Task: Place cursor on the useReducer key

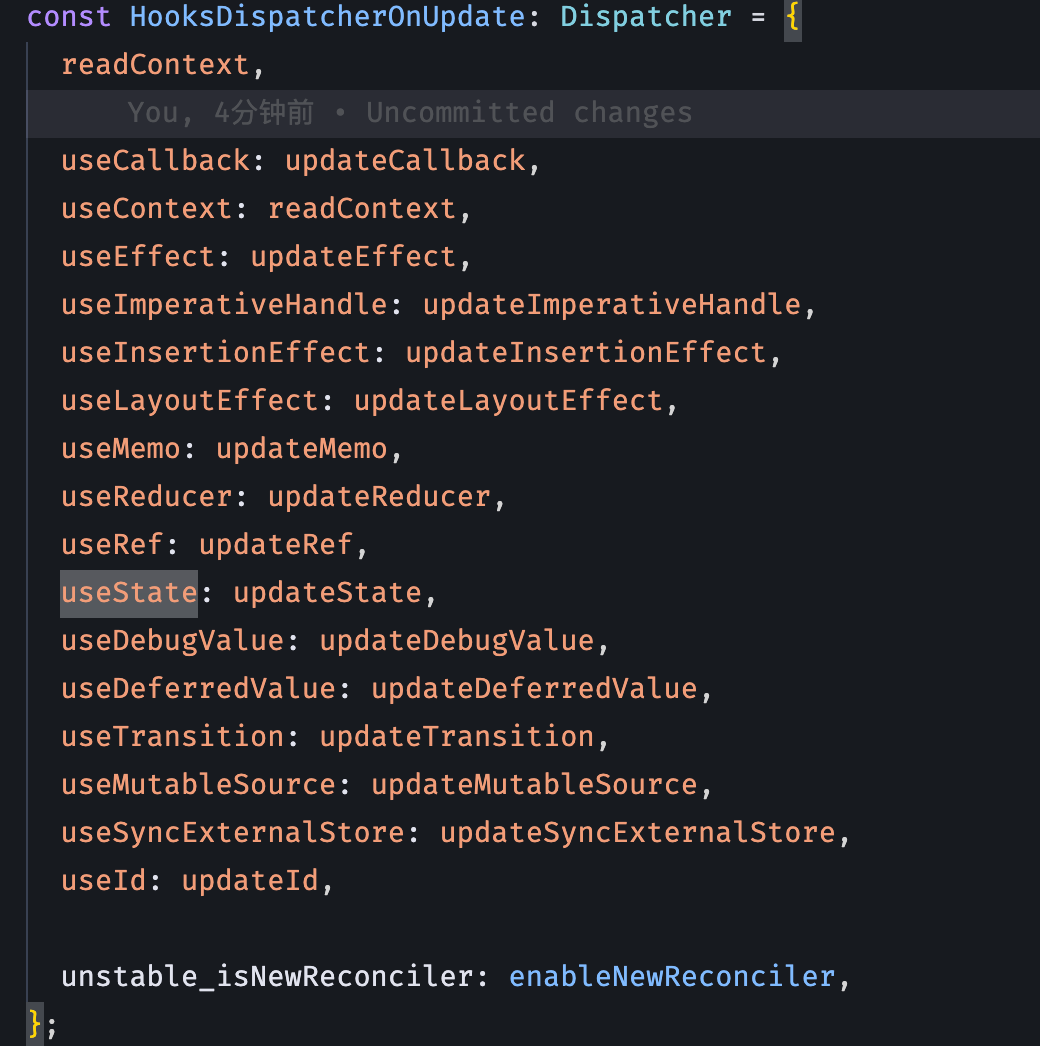Action: coord(147,497)
